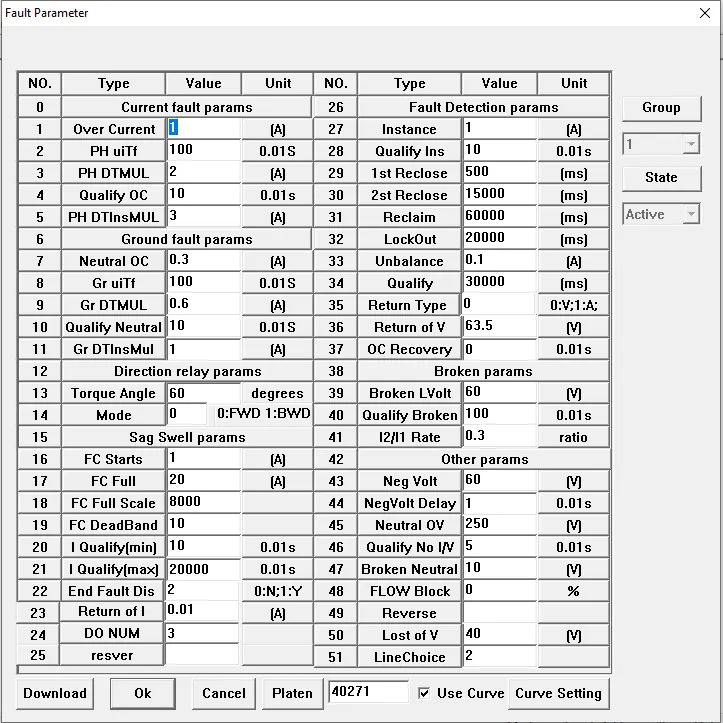
Task: Click the Cancel button
Action: point(224,693)
